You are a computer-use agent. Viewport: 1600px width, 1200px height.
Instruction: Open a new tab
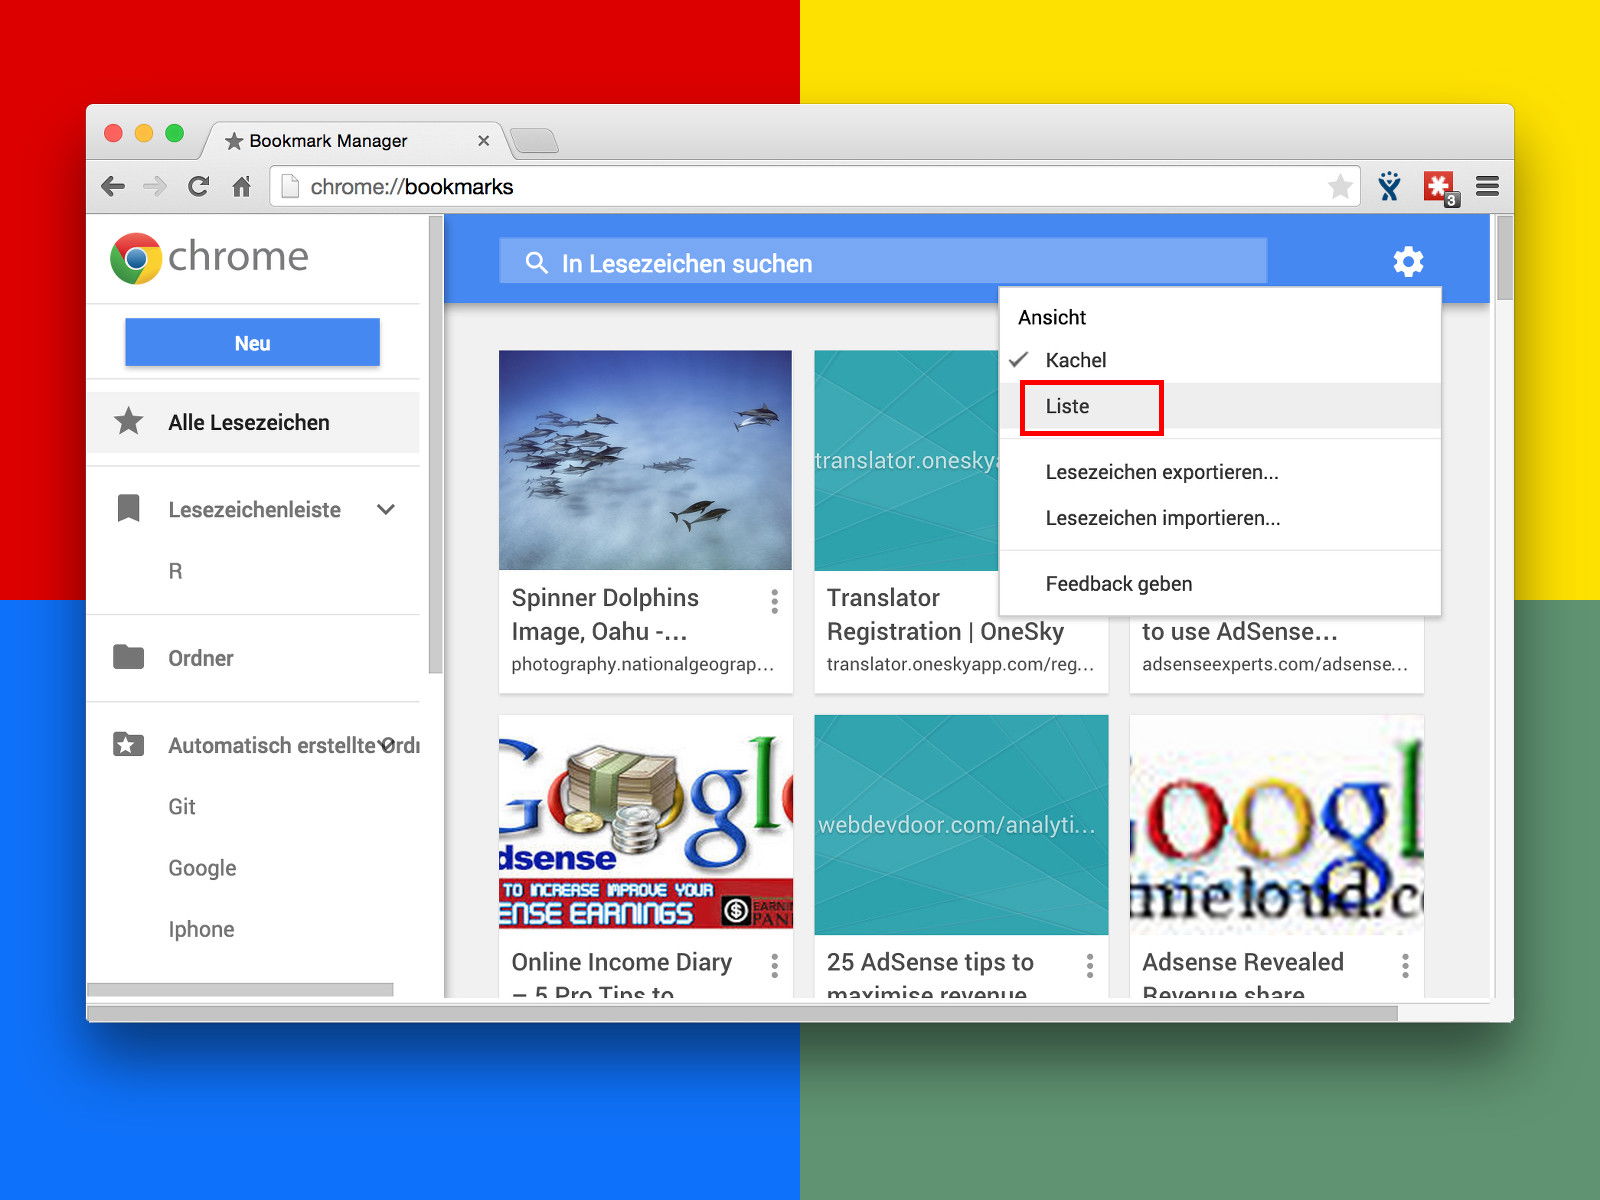pos(534,140)
